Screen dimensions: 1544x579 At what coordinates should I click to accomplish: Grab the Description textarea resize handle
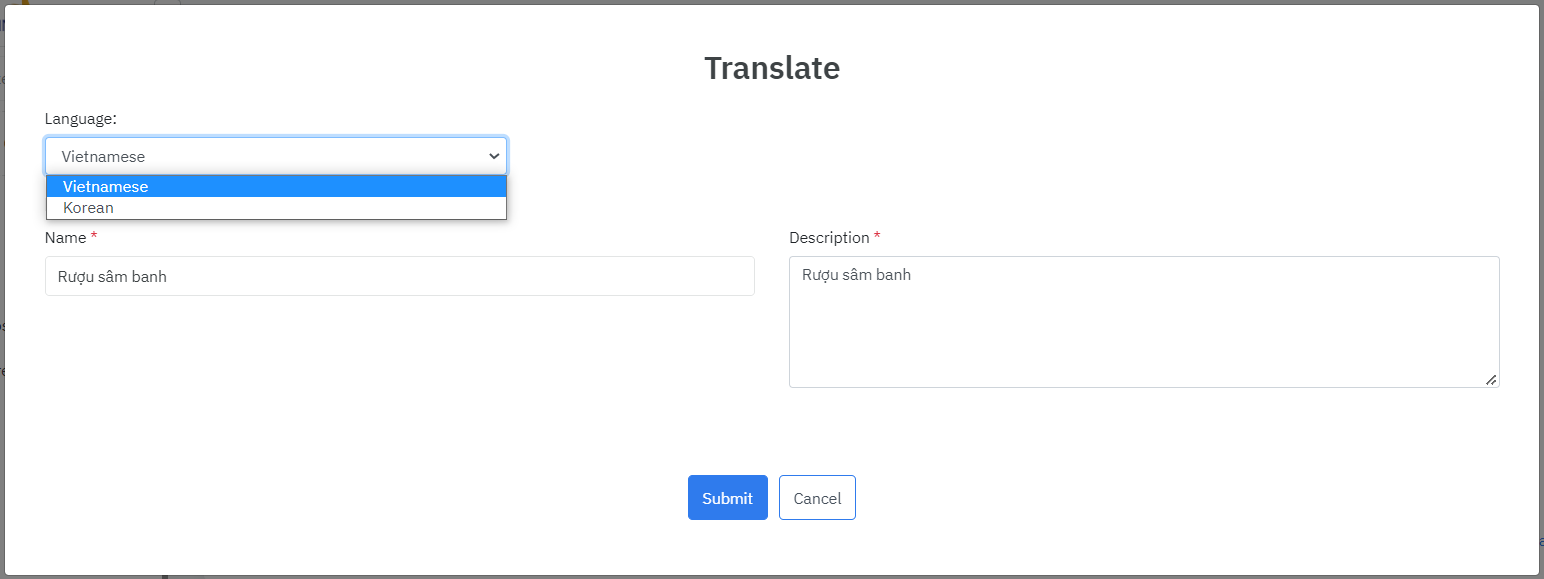point(1491,379)
